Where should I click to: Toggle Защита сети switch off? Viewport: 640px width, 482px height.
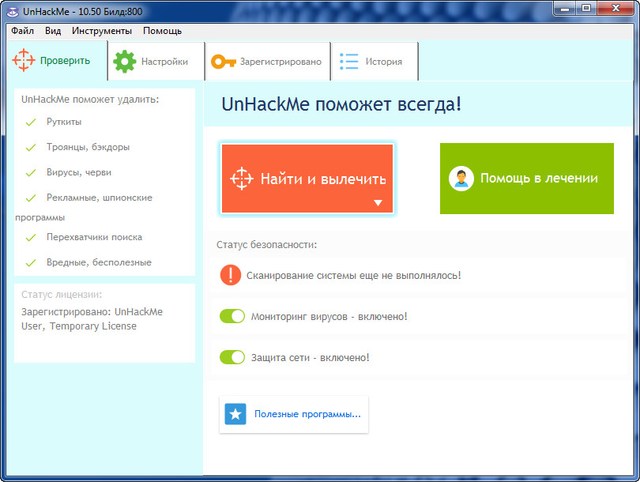click(232, 357)
